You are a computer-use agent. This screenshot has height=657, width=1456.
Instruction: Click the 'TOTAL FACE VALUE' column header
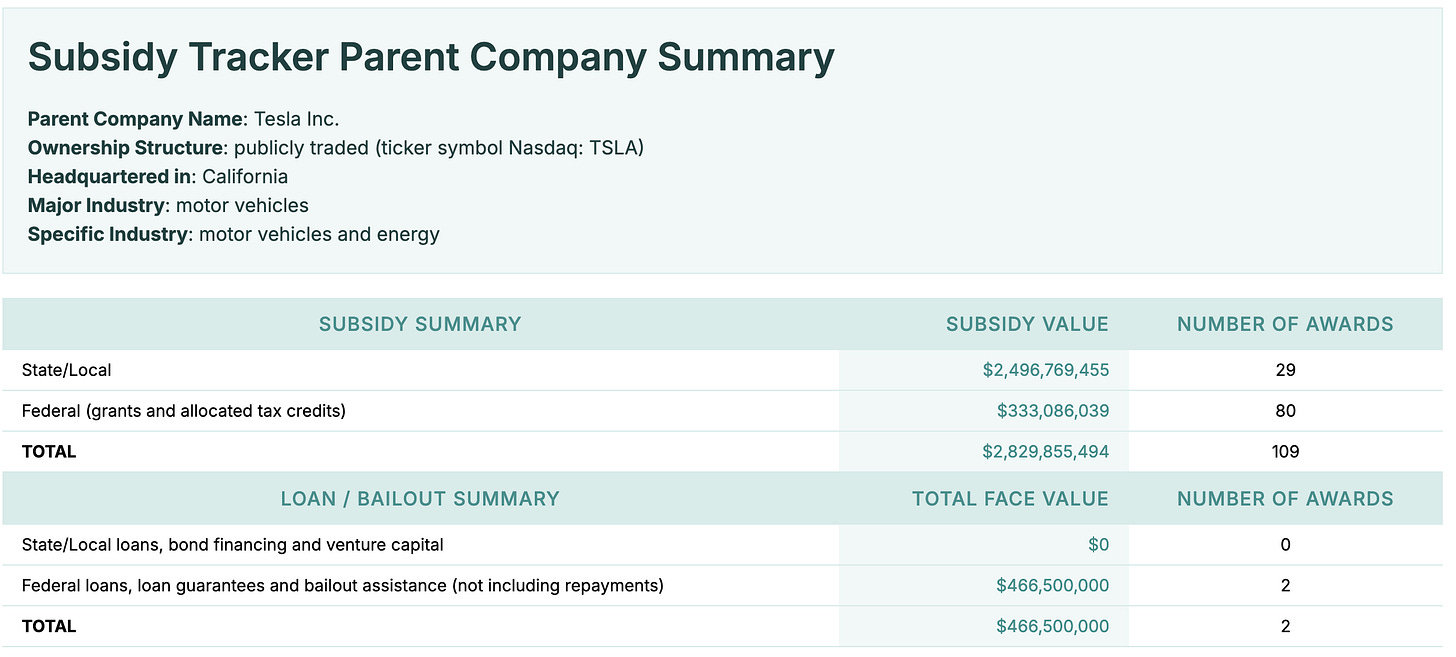pyautogui.click(x=1010, y=499)
